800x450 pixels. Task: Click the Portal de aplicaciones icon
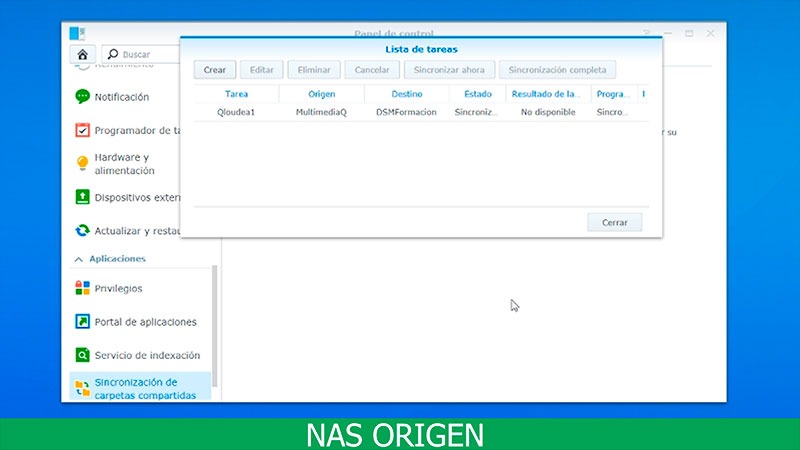pos(82,321)
